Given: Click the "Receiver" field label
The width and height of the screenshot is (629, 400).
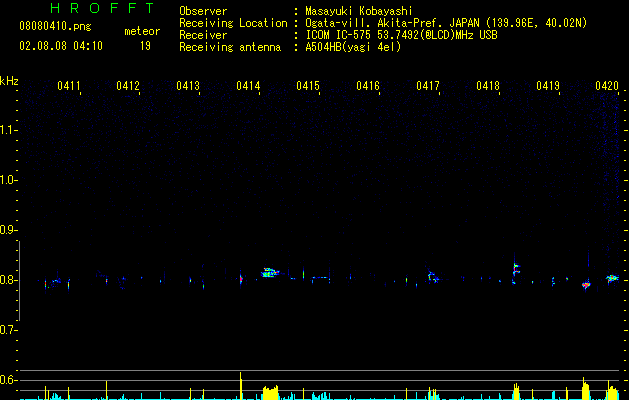Looking at the screenshot, I should (x=203, y=35).
